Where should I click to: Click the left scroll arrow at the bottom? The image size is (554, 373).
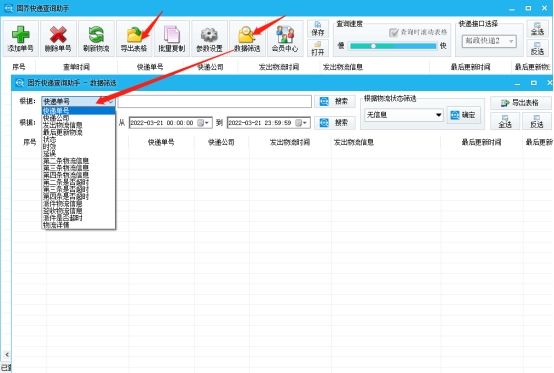tap(7, 354)
